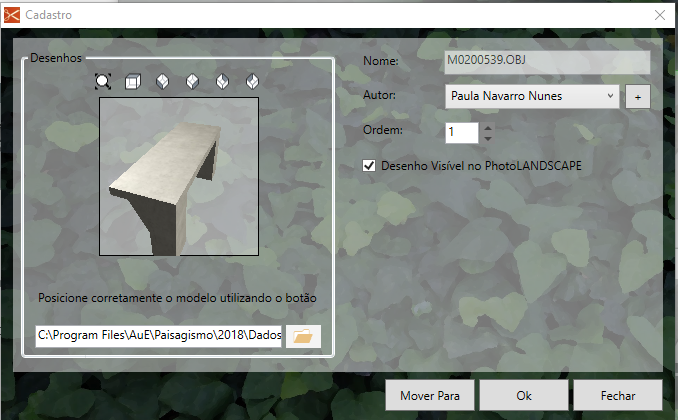The width and height of the screenshot is (678, 420).
Task: Choose the second of four isometric view icons
Action: pyautogui.click(x=193, y=81)
